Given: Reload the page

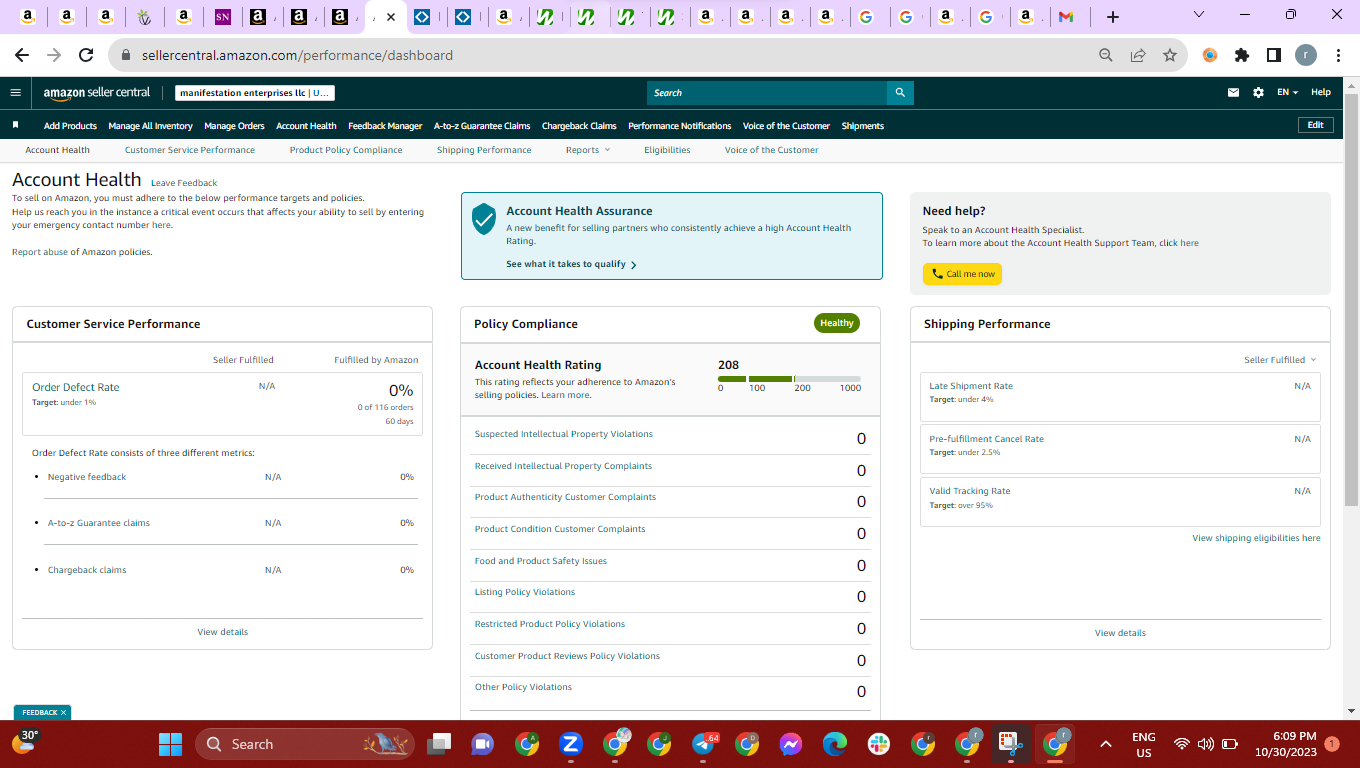Looking at the screenshot, I should tap(86, 55).
